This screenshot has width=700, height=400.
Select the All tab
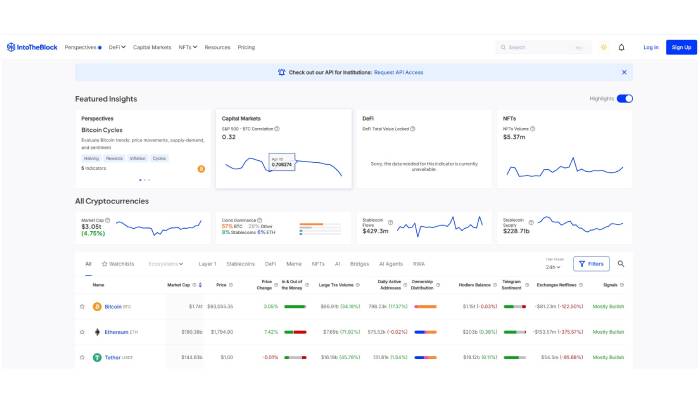(x=88, y=264)
